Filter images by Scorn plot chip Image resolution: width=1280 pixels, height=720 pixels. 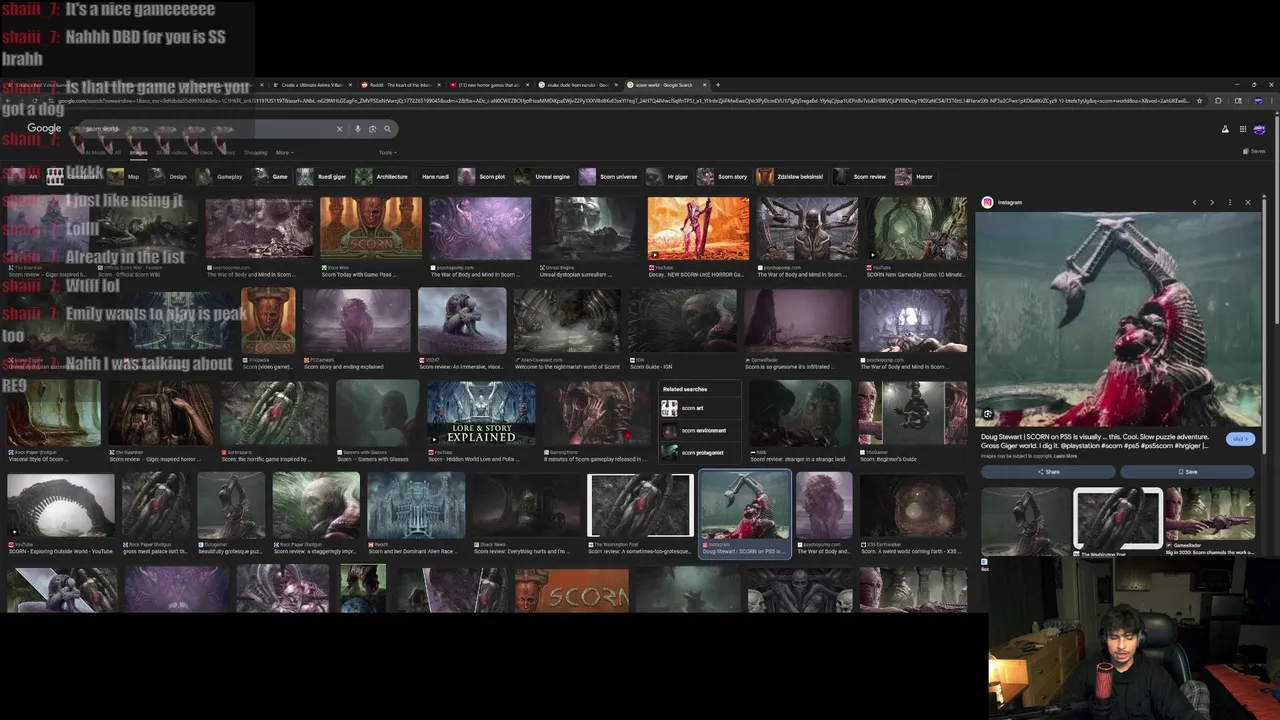click(x=483, y=177)
